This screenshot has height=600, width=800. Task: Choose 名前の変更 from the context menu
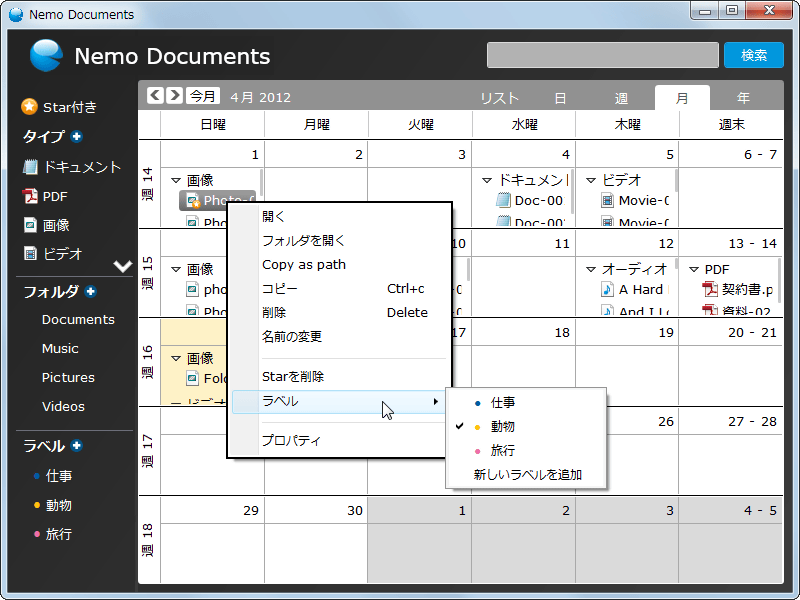(x=339, y=336)
